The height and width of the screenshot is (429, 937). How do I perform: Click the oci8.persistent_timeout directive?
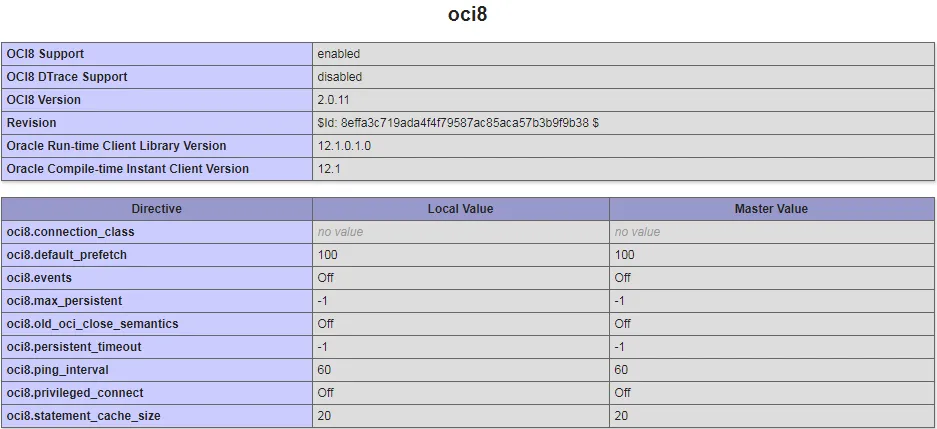click(74, 347)
